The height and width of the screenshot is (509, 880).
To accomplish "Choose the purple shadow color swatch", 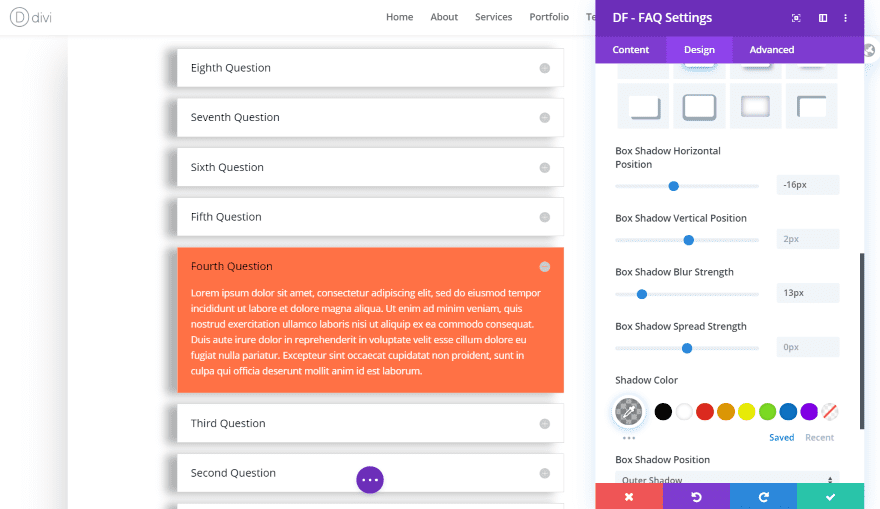I will [809, 411].
